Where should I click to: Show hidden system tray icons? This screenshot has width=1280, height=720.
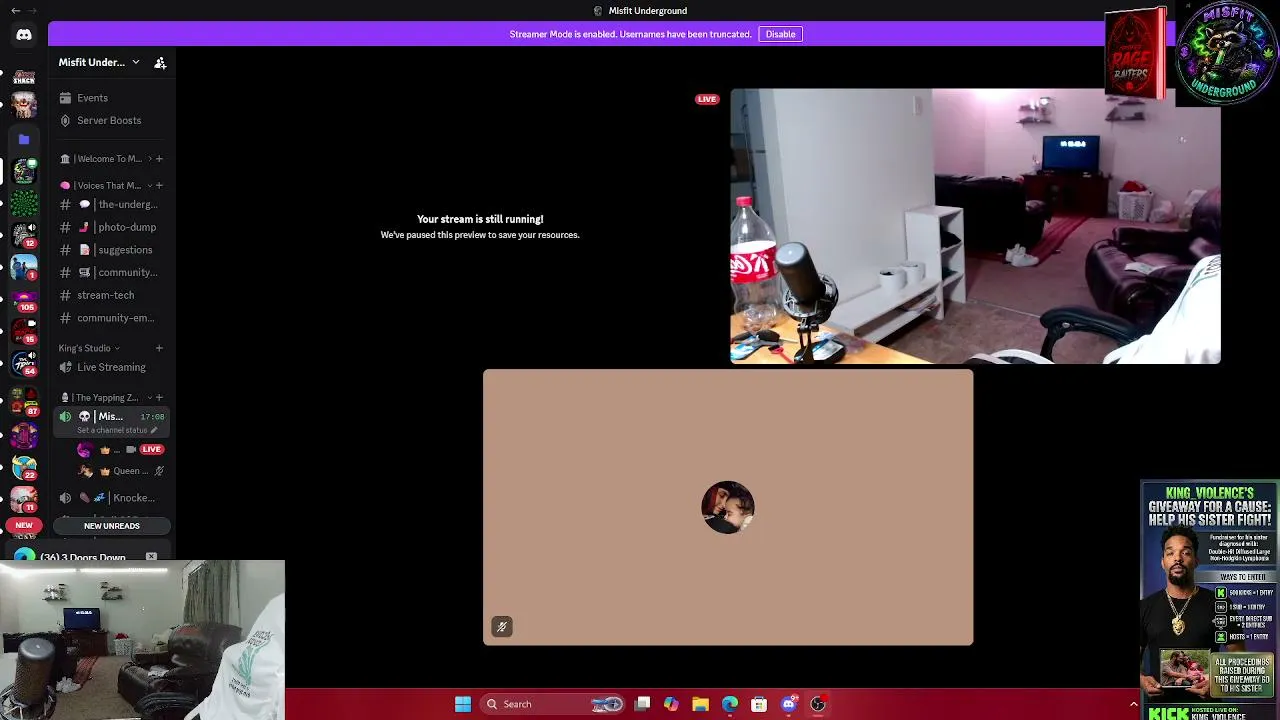[1133, 704]
